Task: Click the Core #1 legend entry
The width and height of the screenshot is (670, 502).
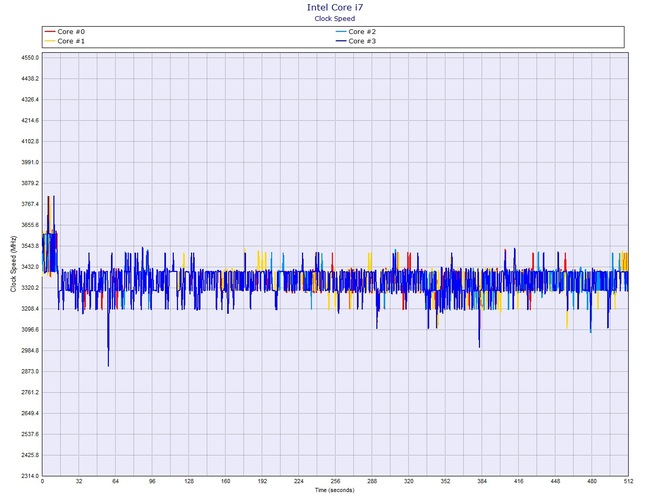Action: coord(65,41)
